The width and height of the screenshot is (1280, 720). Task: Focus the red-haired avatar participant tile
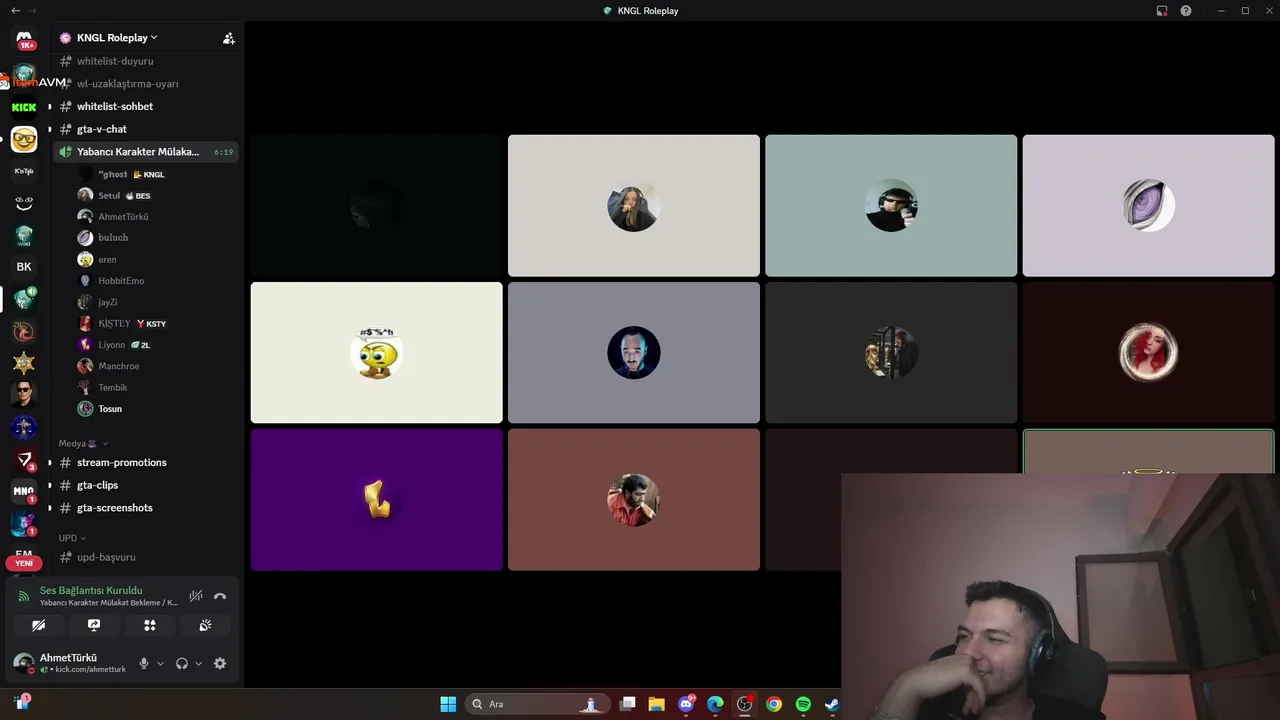(x=1148, y=352)
